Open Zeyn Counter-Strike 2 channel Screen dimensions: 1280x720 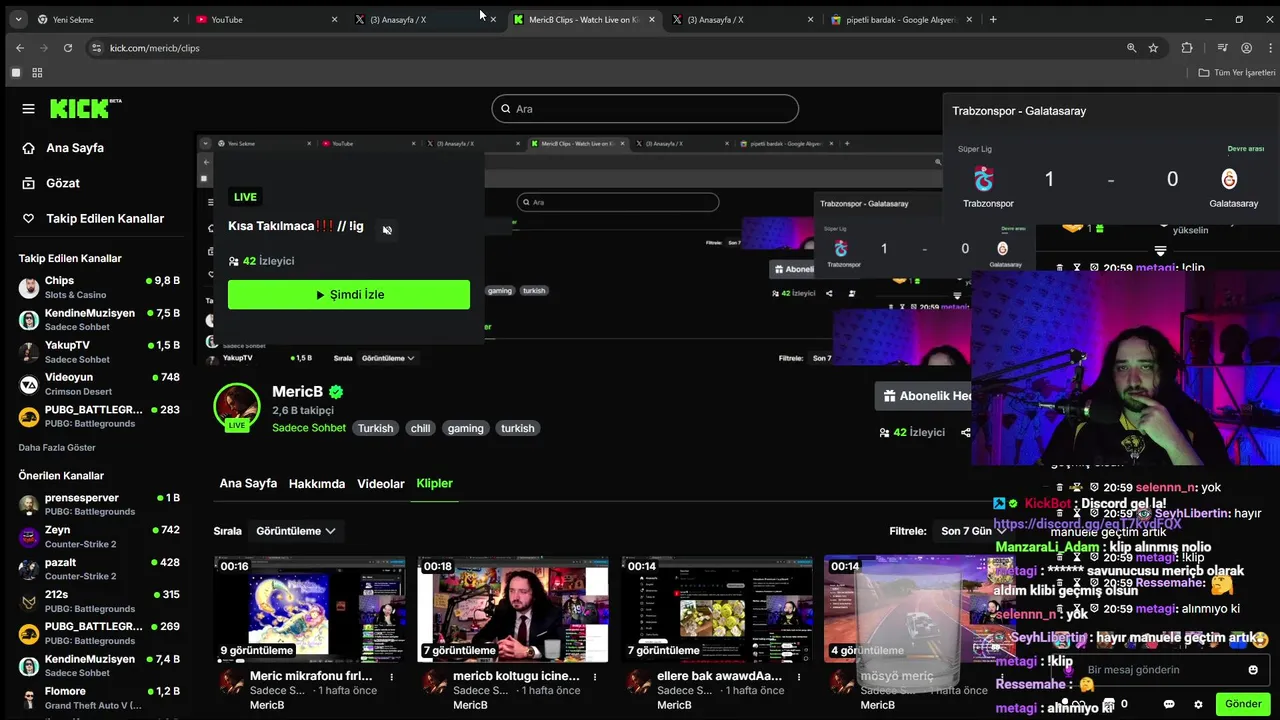pos(99,536)
